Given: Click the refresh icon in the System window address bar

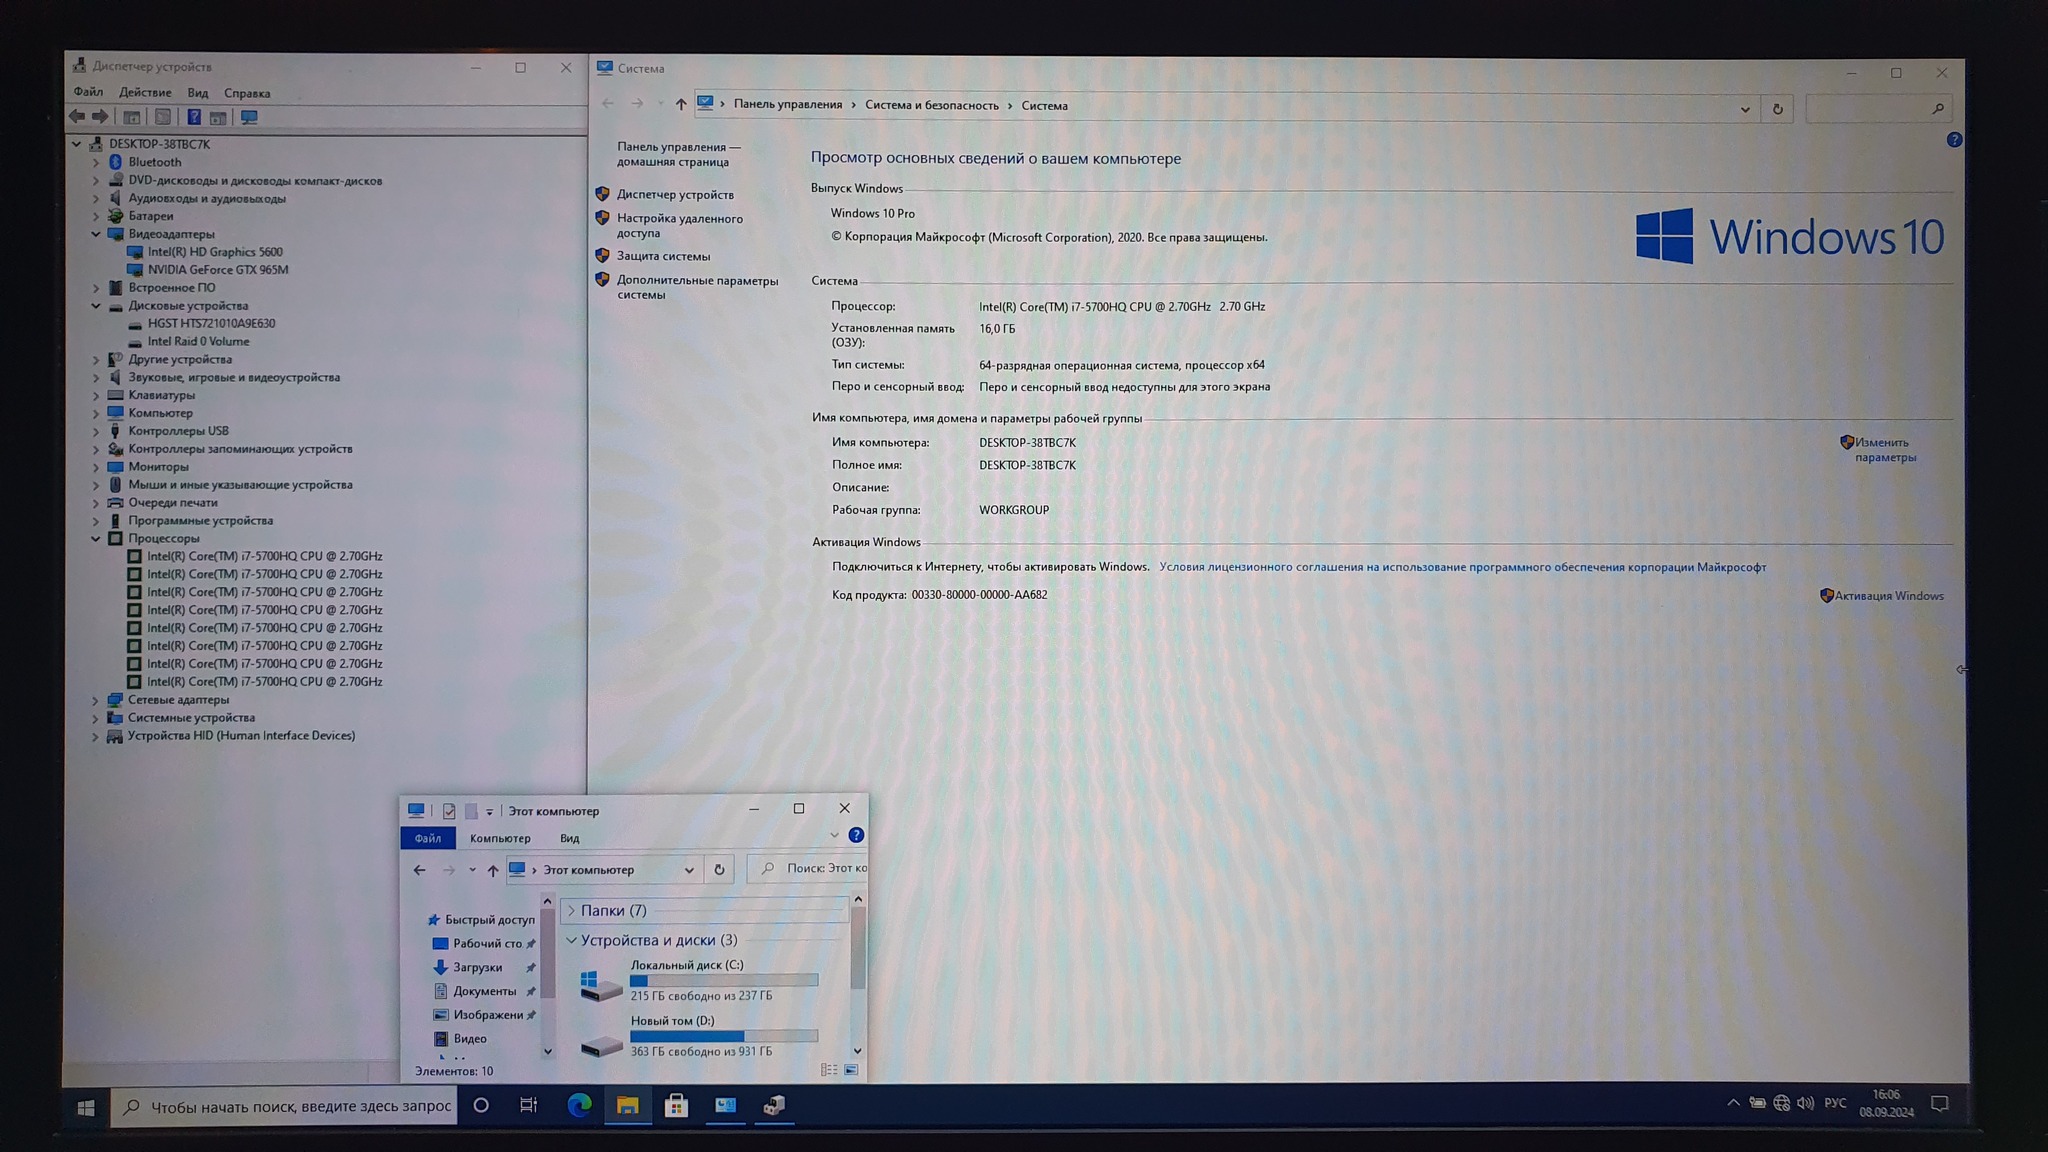Looking at the screenshot, I should pyautogui.click(x=1777, y=109).
